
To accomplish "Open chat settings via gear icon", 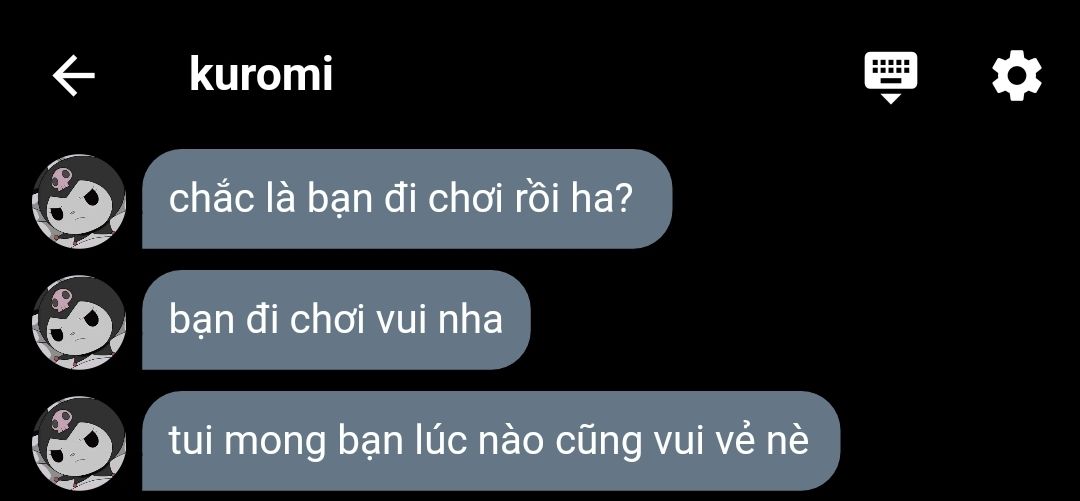I will click(1017, 76).
